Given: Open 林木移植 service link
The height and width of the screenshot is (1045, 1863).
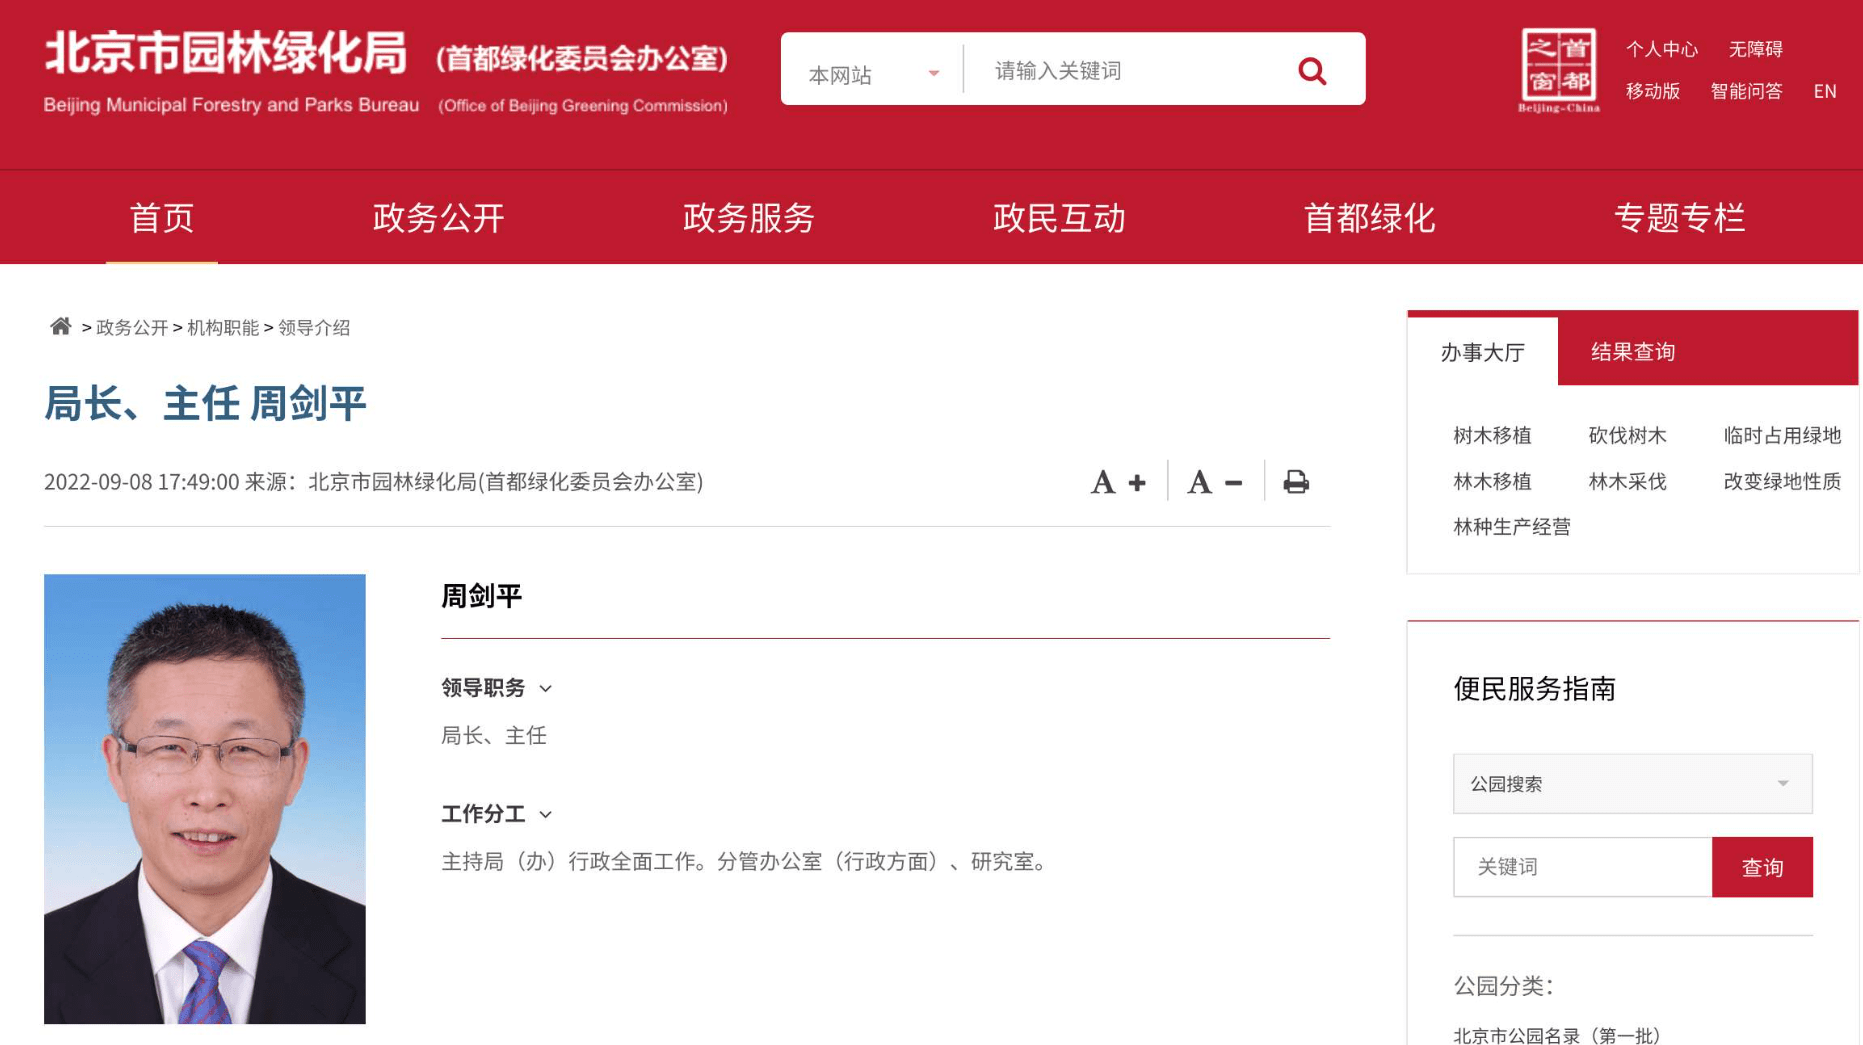Looking at the screenshot, I should point(1492,481).
